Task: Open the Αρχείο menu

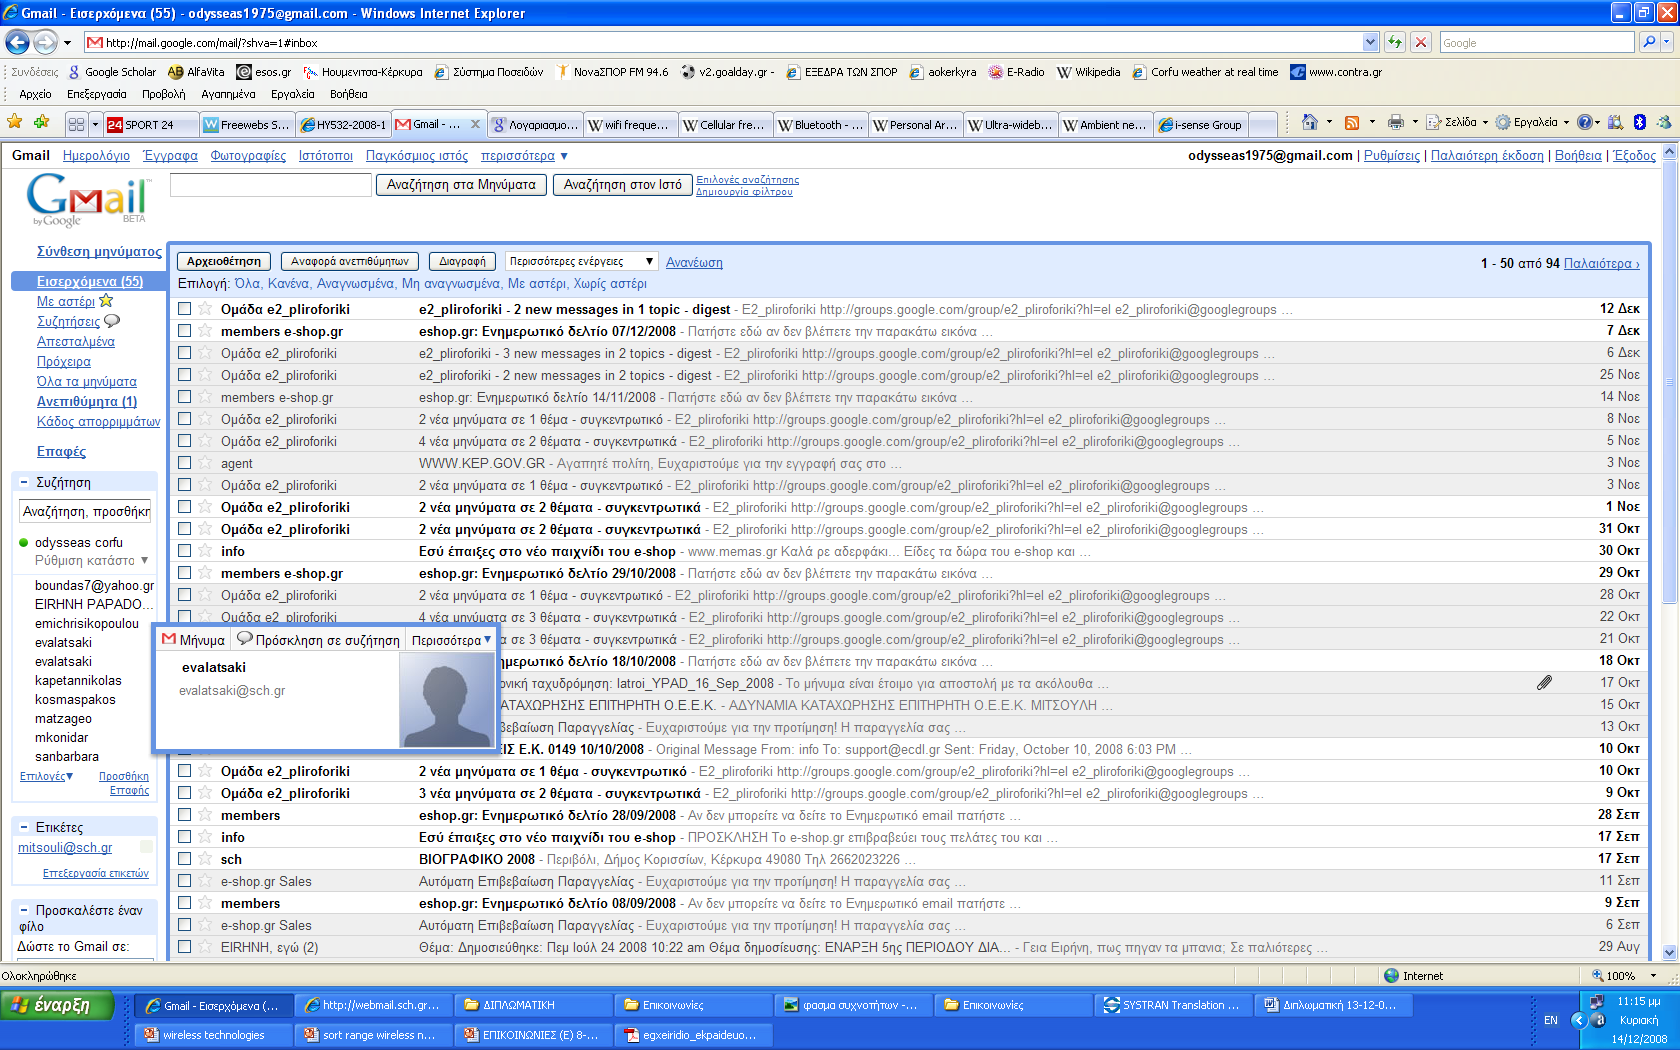Action: 35,94
